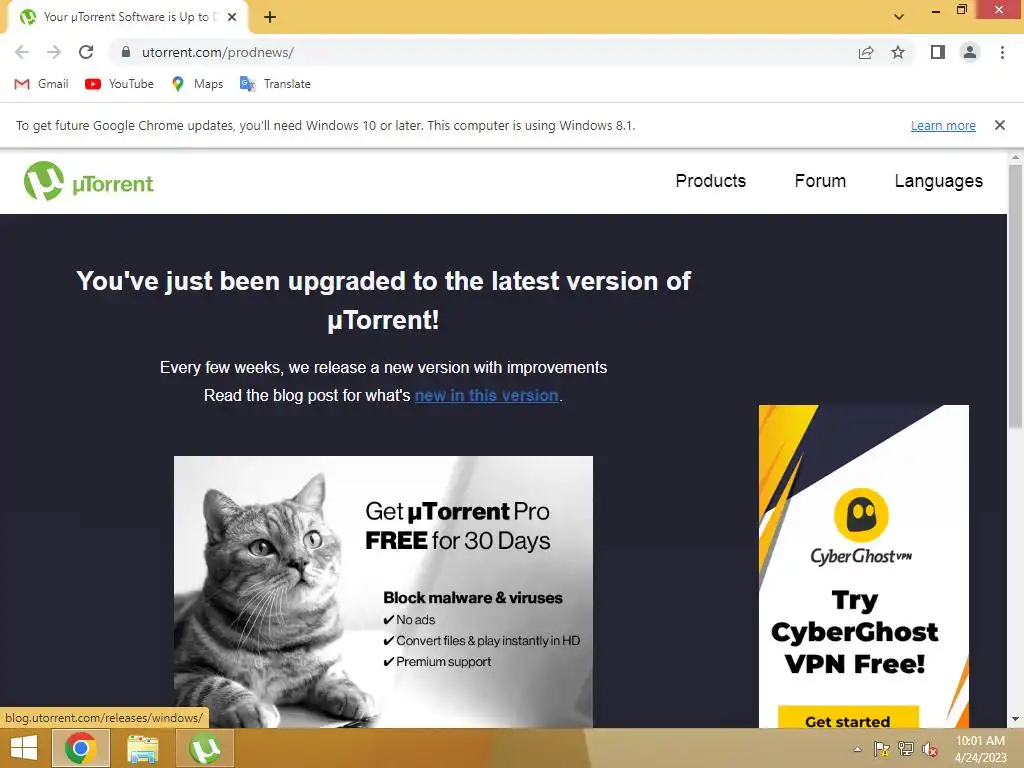Open the Products menu
This screenshot has height=768, width=1024.
tap(711, 181)
